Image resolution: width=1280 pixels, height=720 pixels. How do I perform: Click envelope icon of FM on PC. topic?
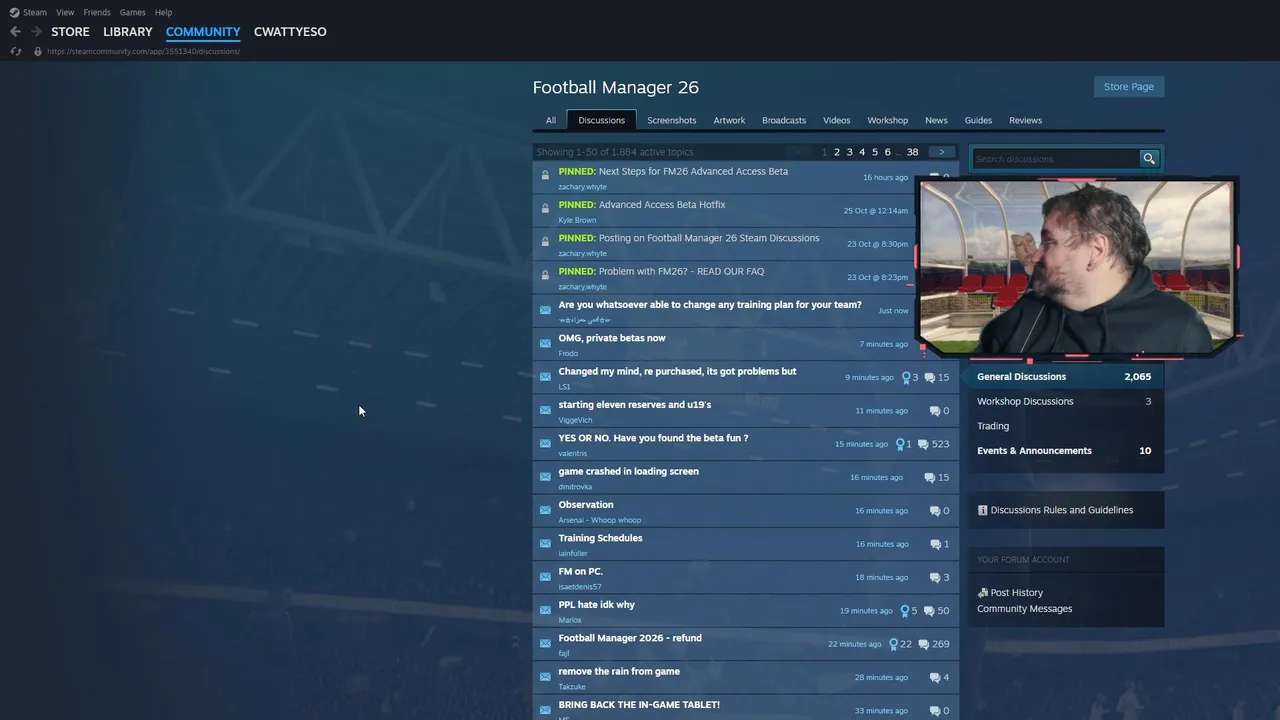(545, 577)
